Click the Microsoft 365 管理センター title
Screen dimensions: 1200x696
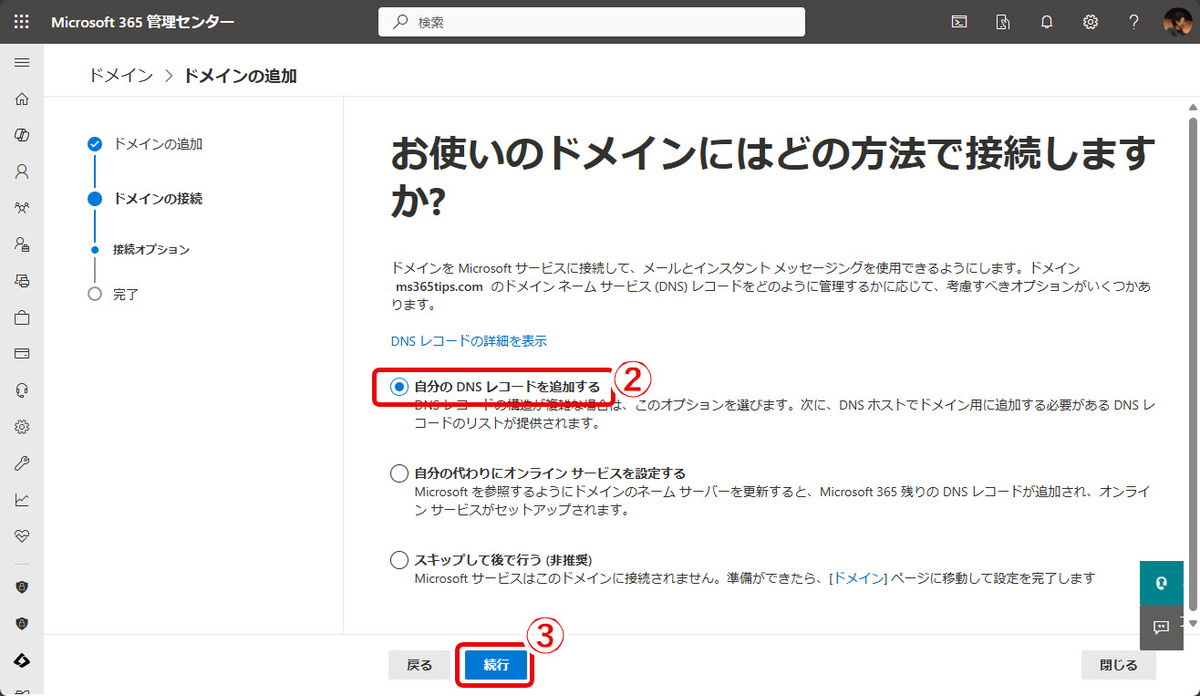click(143, 22)
